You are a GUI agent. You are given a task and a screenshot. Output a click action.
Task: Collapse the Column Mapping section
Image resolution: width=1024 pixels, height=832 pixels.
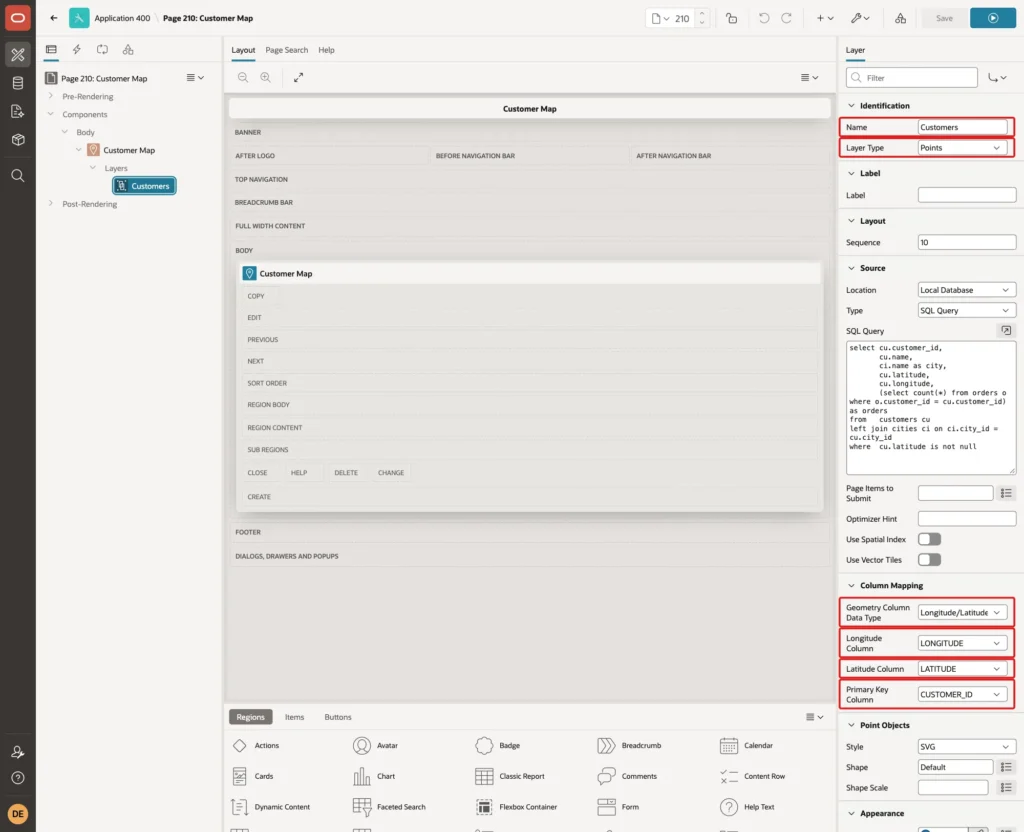(x=851, y=585)
